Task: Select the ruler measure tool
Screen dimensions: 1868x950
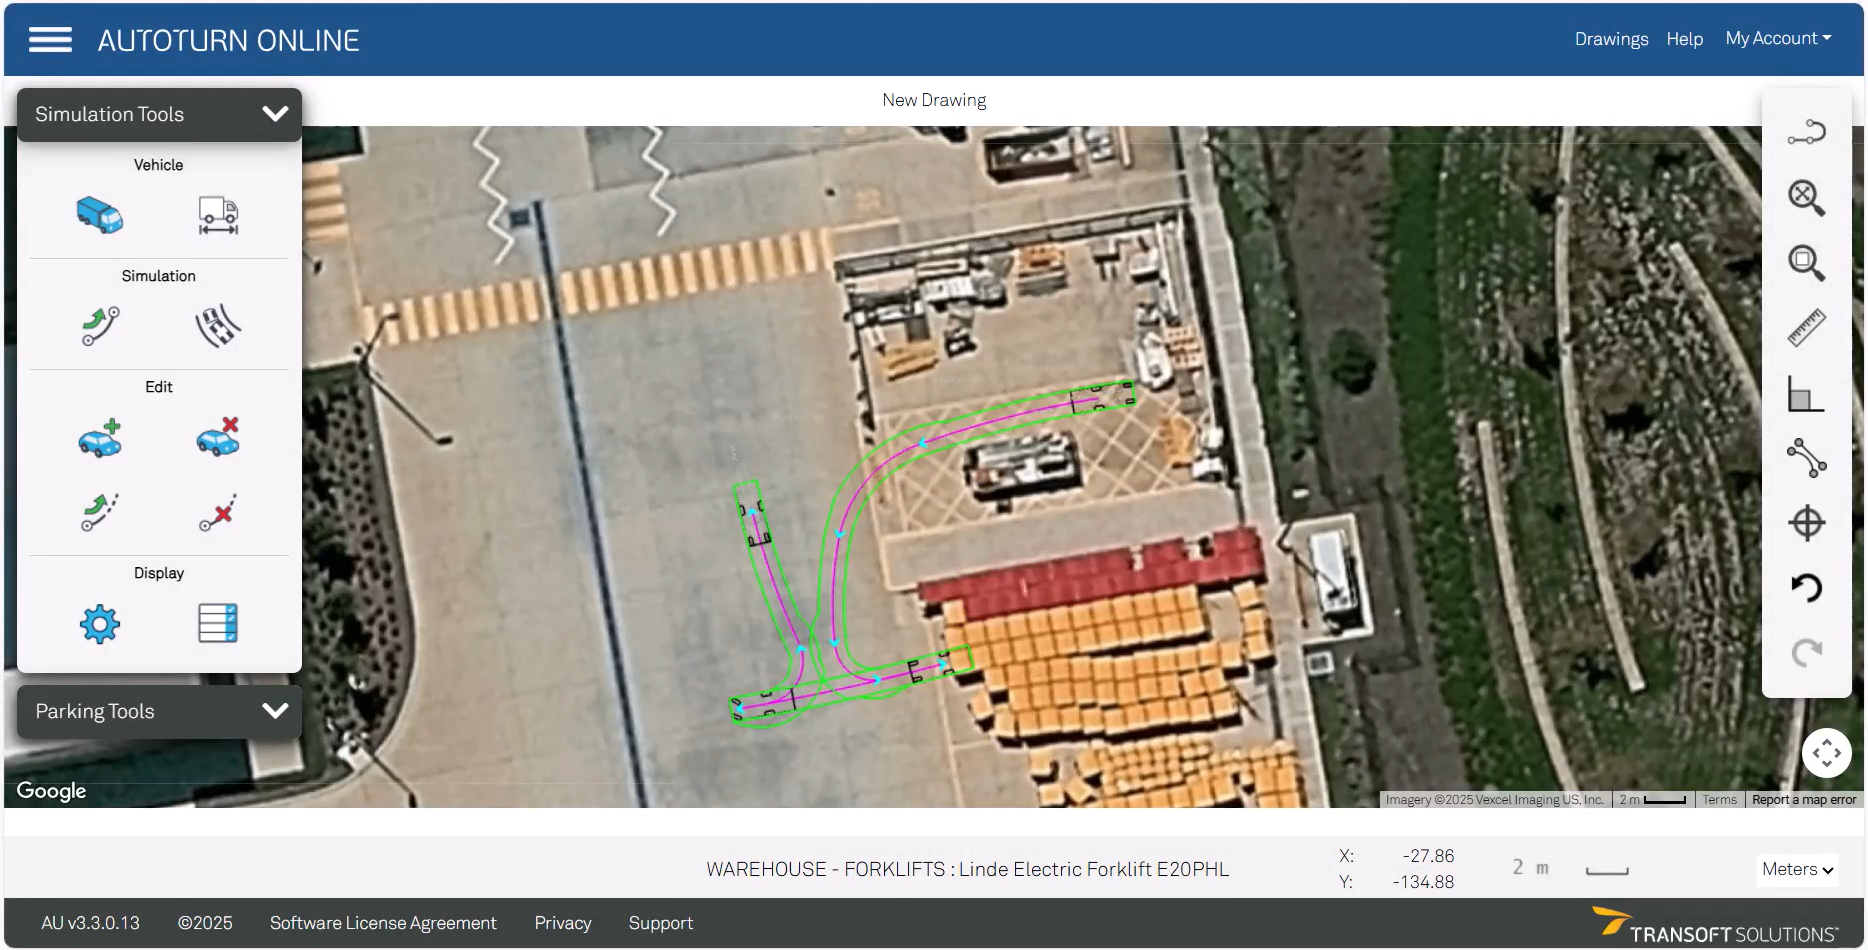Action: coord(1806,328)
